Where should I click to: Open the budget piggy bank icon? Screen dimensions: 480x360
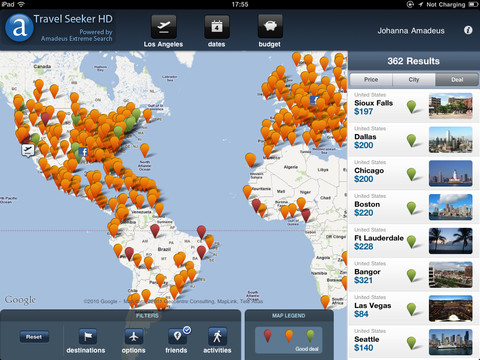point(270,27)
